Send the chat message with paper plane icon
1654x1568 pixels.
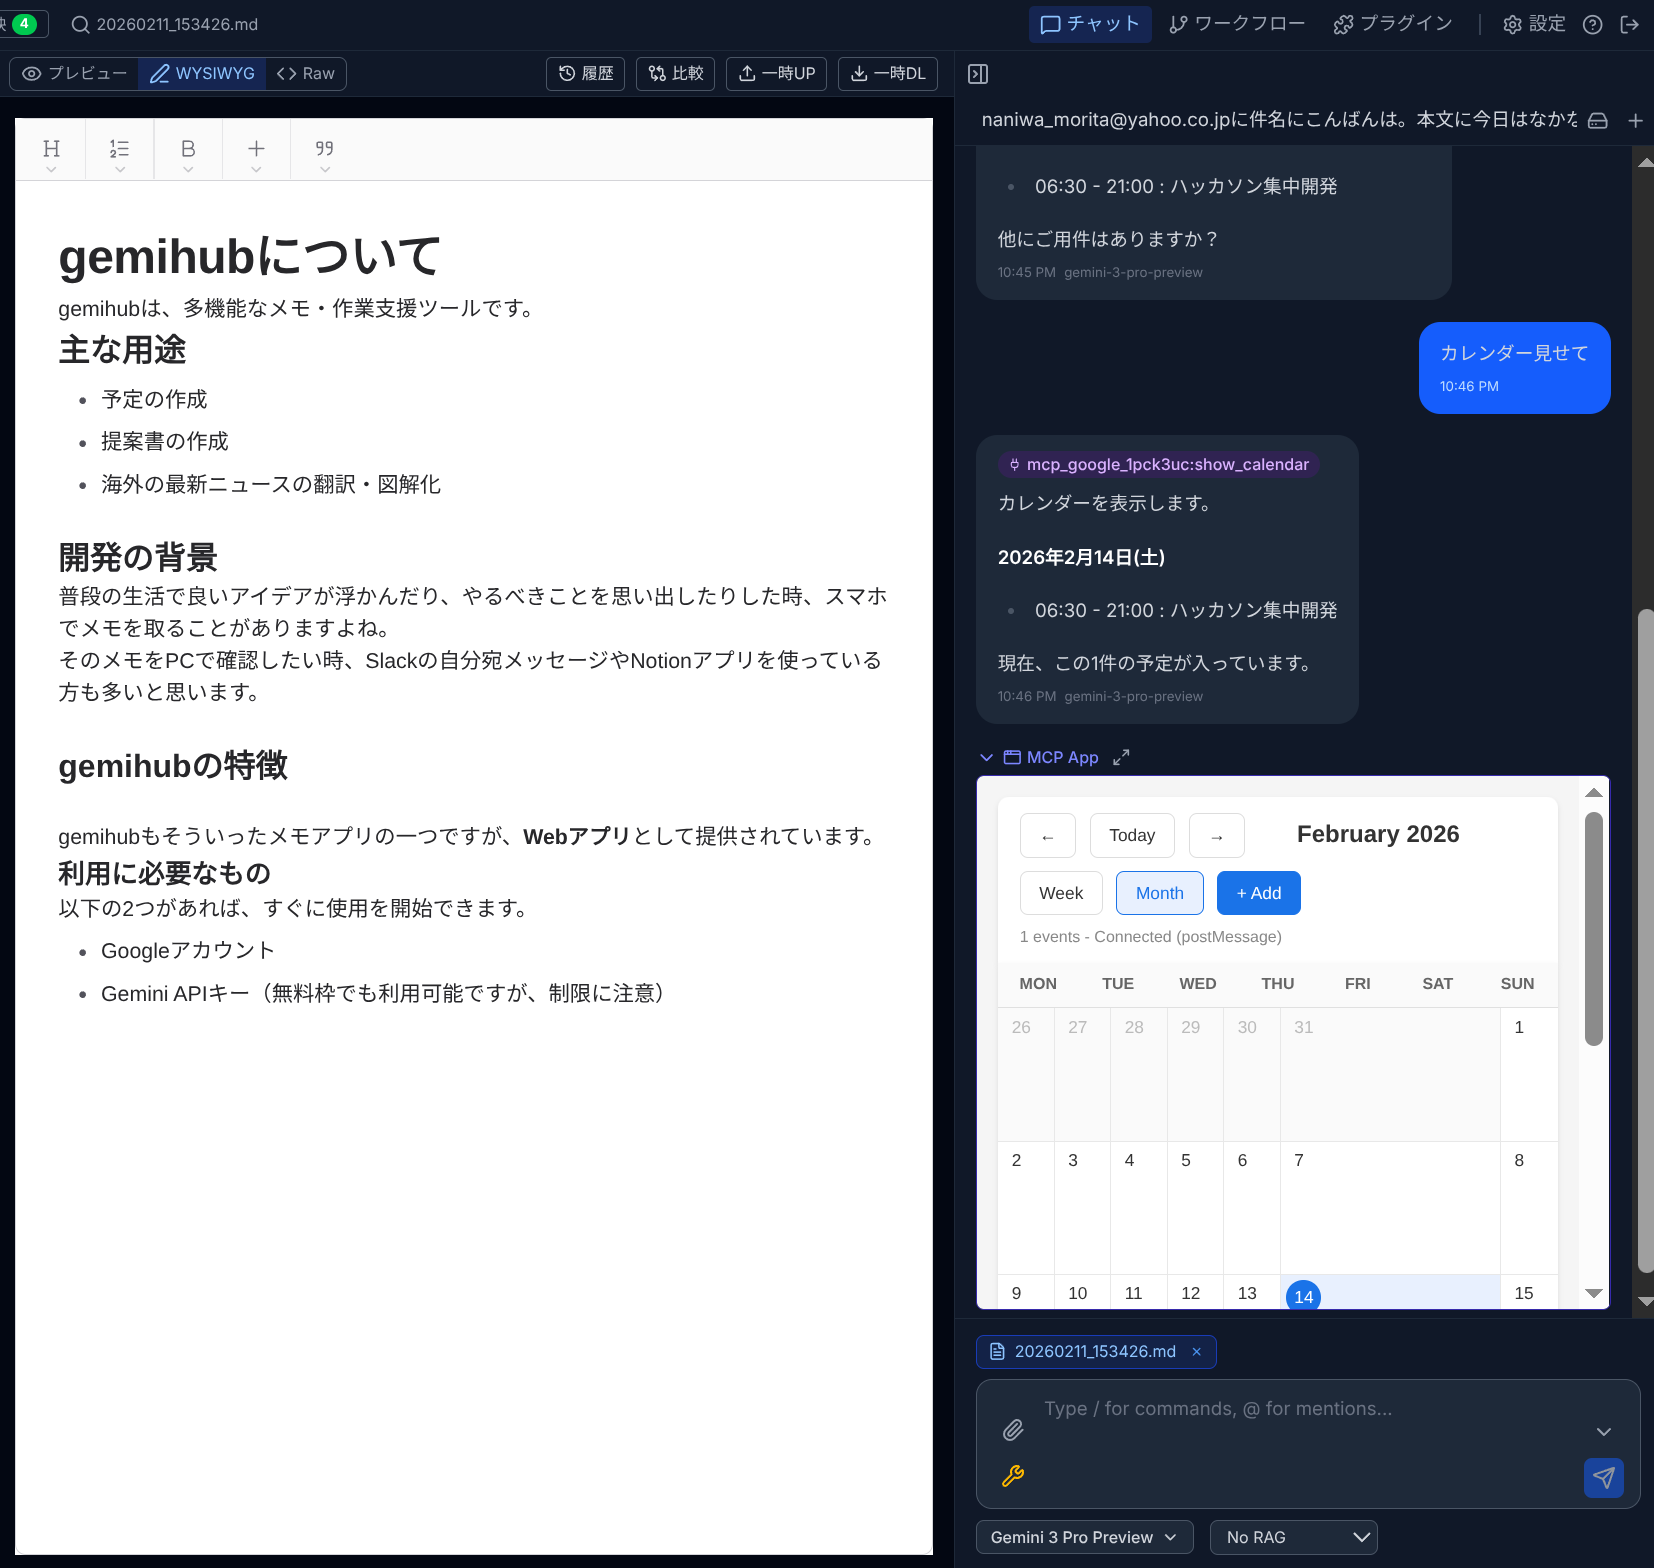tap(1603, 1477)
